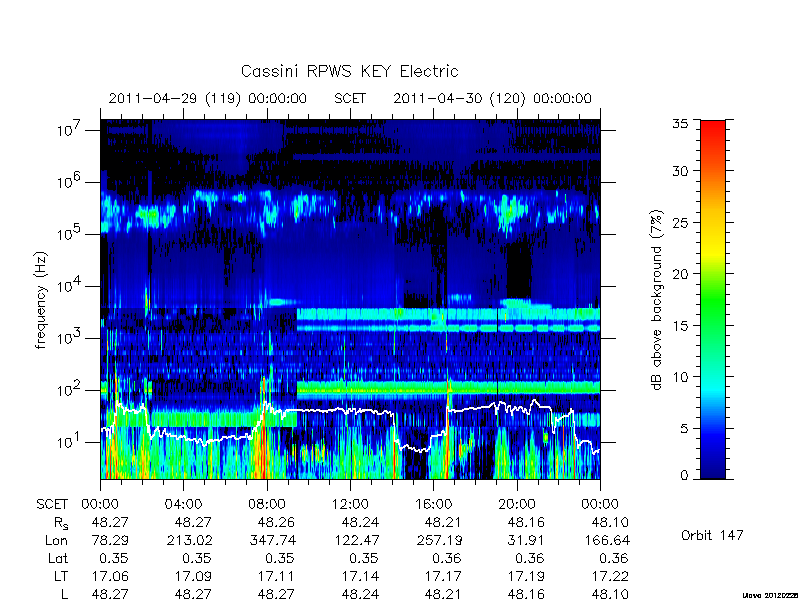
Task: Click the Lon value '31.91'
Action: point(526,540)
